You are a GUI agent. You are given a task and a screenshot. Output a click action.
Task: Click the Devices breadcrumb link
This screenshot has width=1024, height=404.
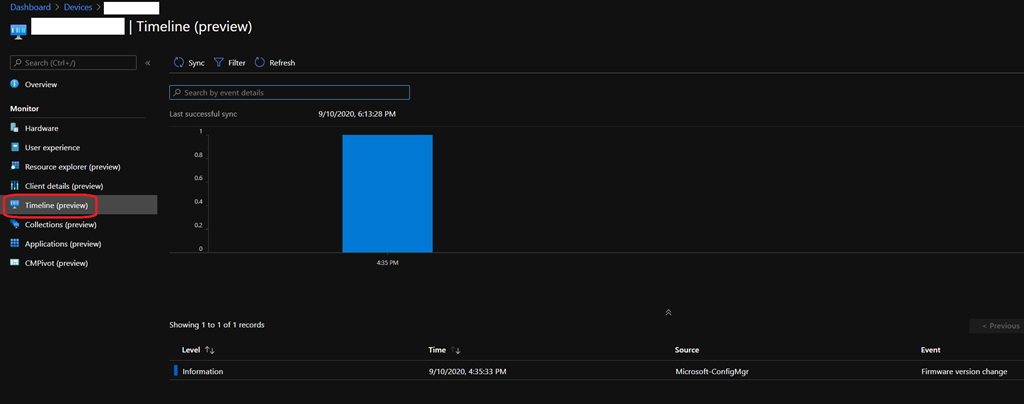click(x=80, y=8)
